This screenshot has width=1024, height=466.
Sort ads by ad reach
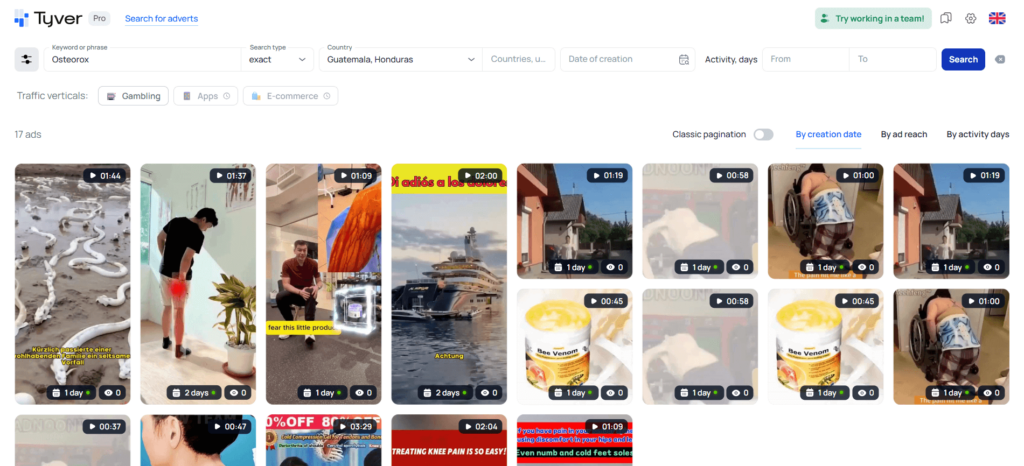point(903,134)
